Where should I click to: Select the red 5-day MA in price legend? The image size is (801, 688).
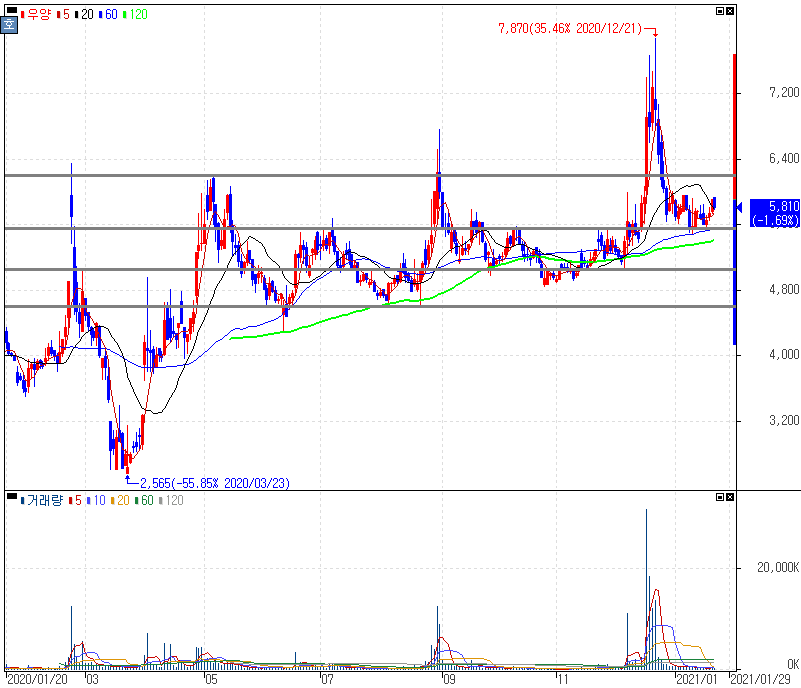tap(63, 14)
